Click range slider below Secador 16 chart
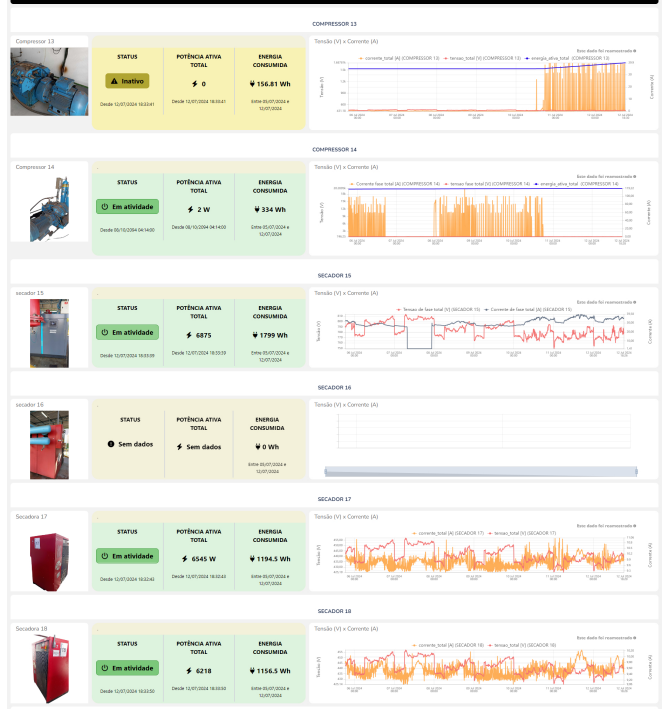The image size is (672, 709). [481, 472]
